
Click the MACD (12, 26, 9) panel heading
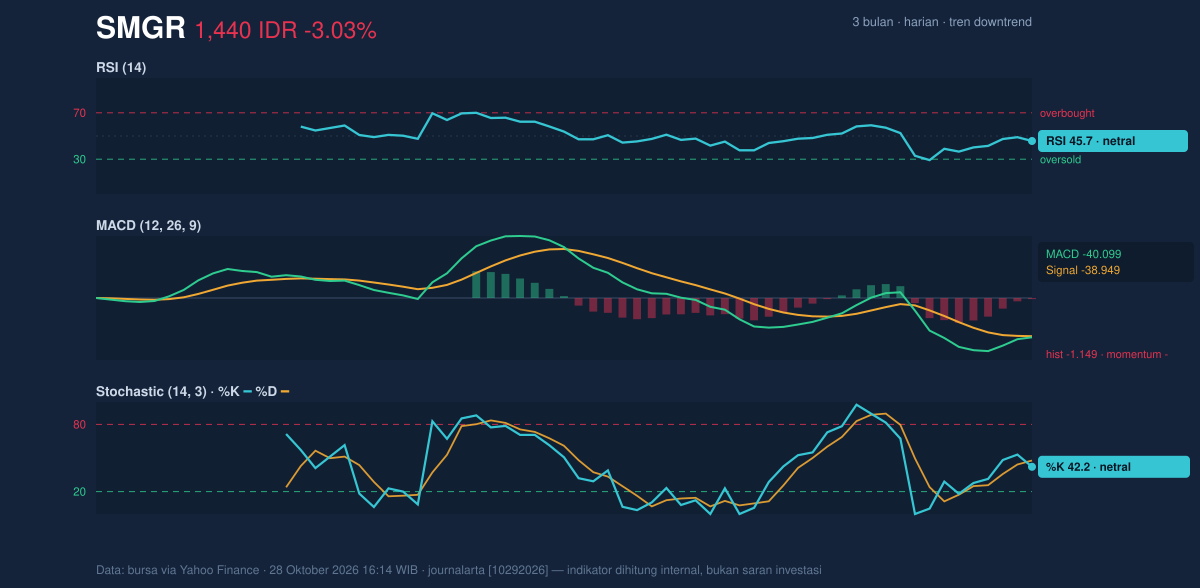[x=148, y=226]
